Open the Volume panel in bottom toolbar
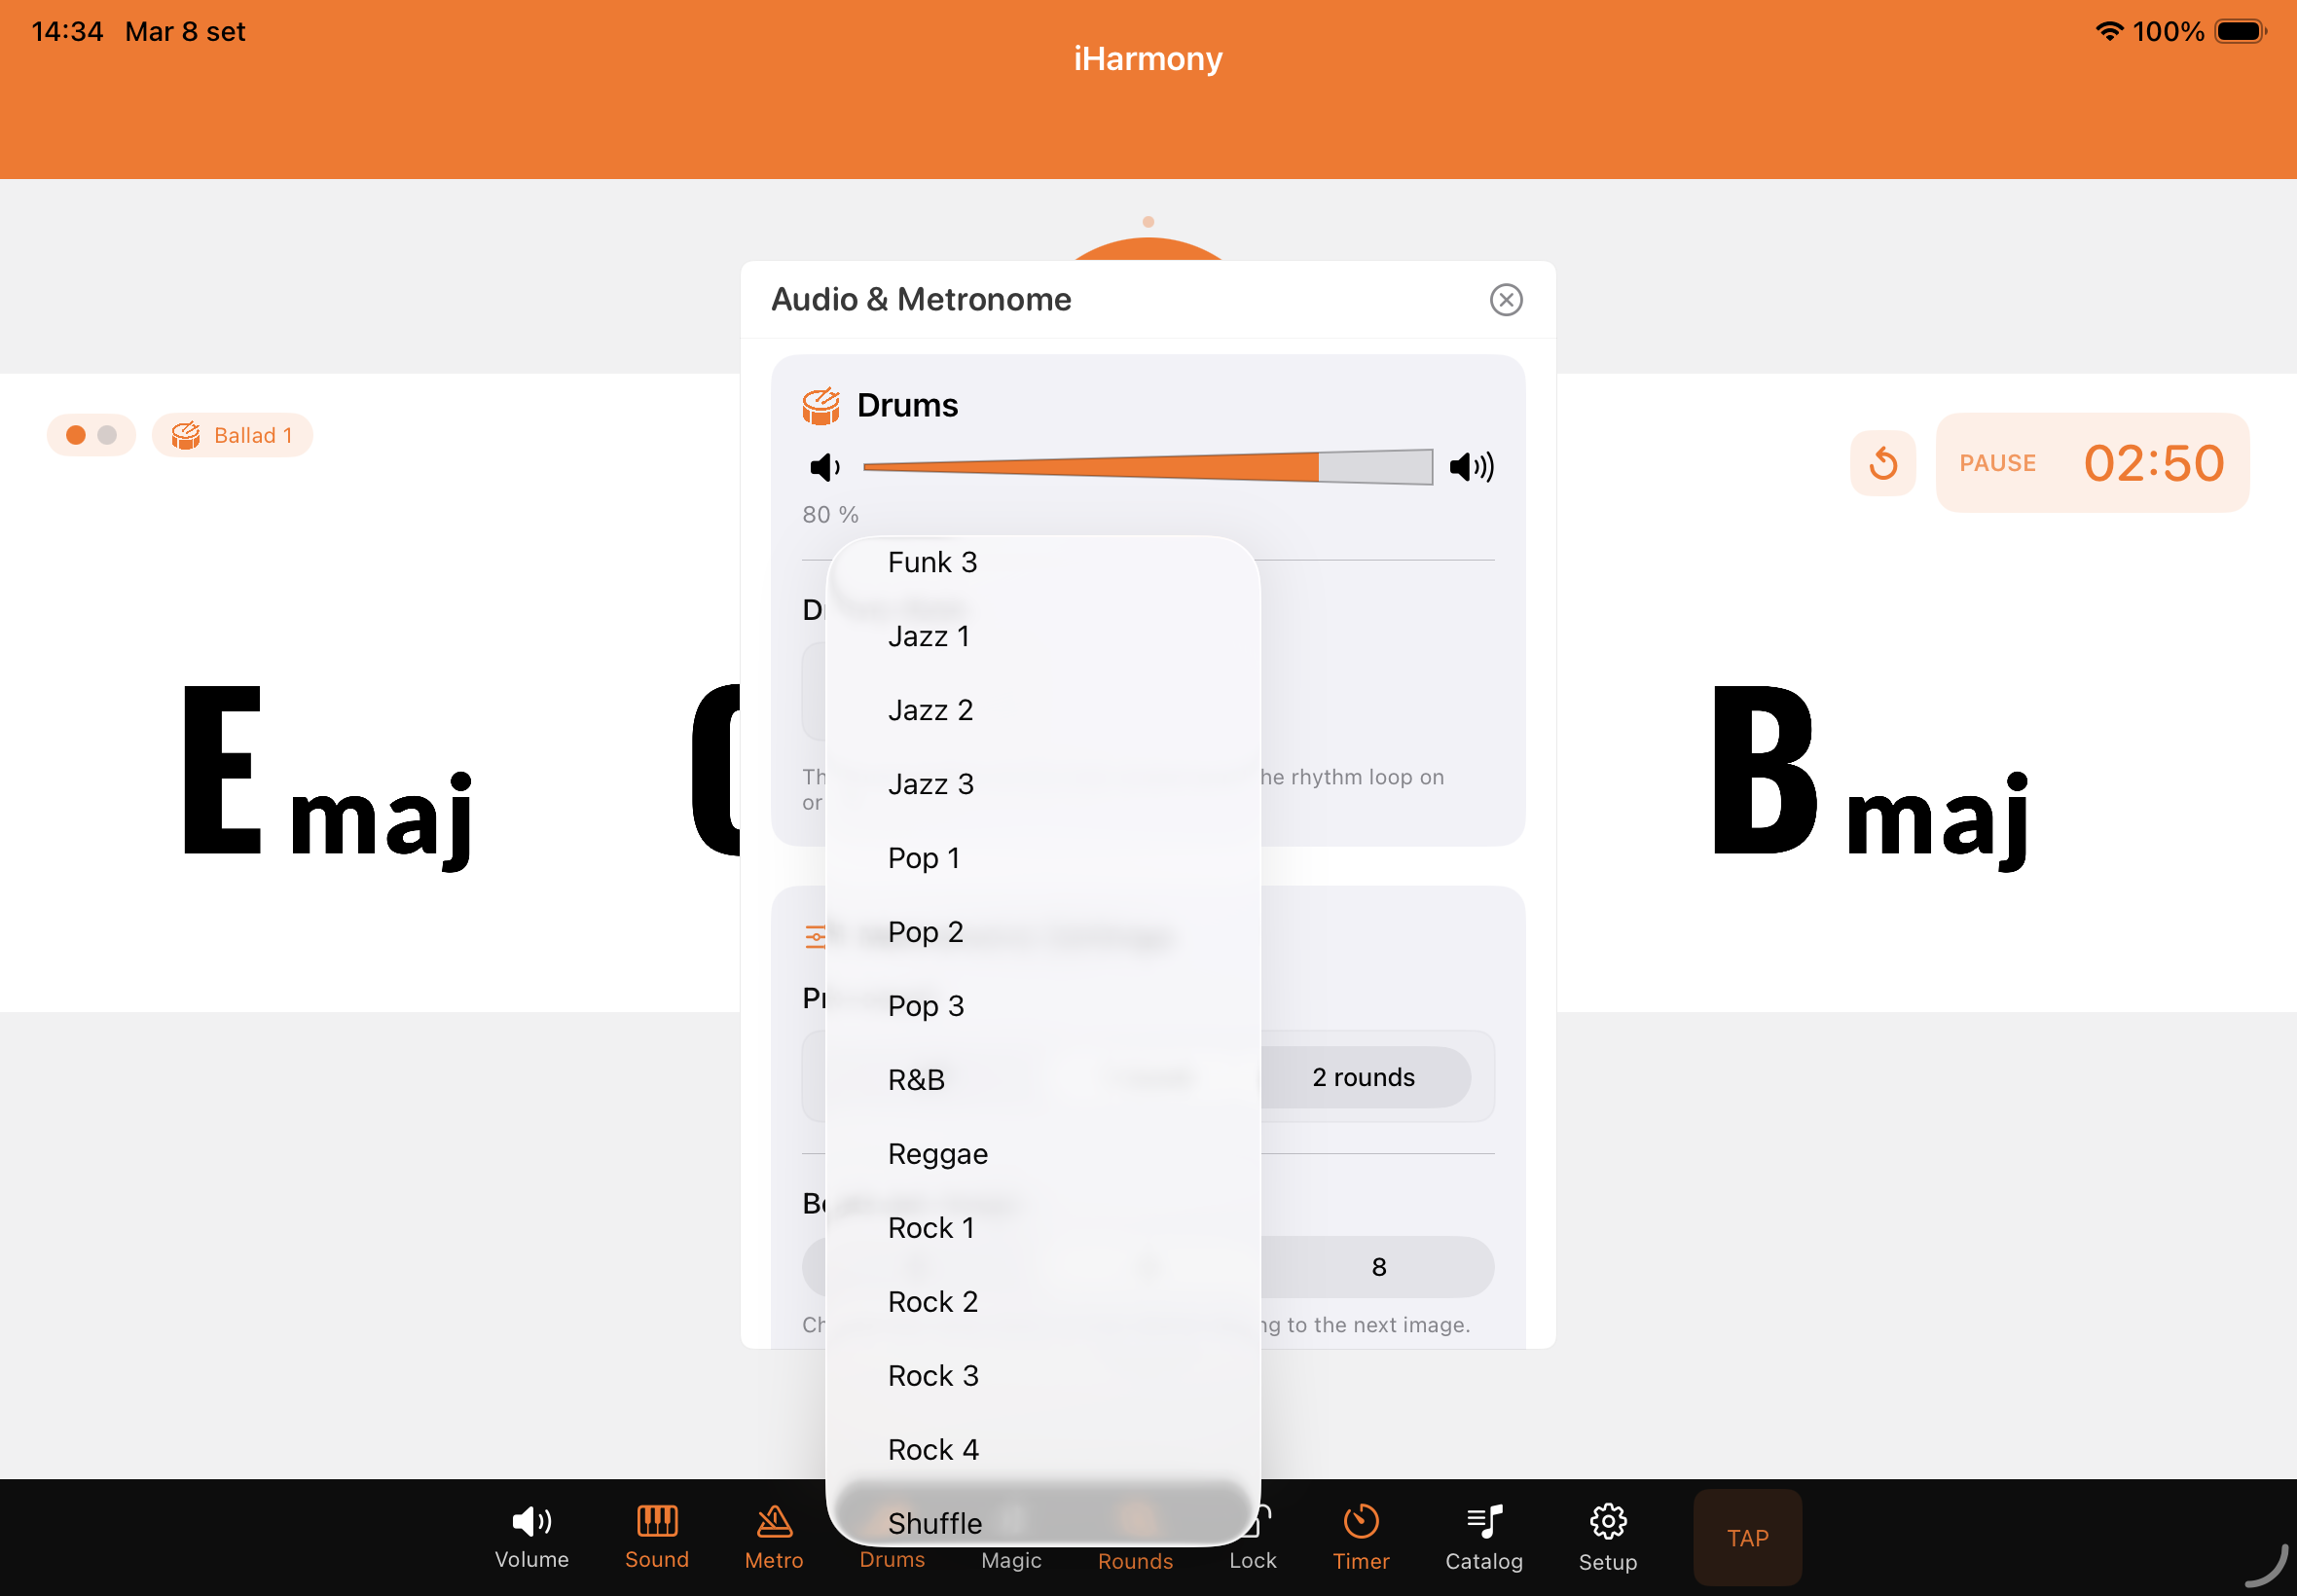The image size is (2297, 1596). coord(531,1537)
